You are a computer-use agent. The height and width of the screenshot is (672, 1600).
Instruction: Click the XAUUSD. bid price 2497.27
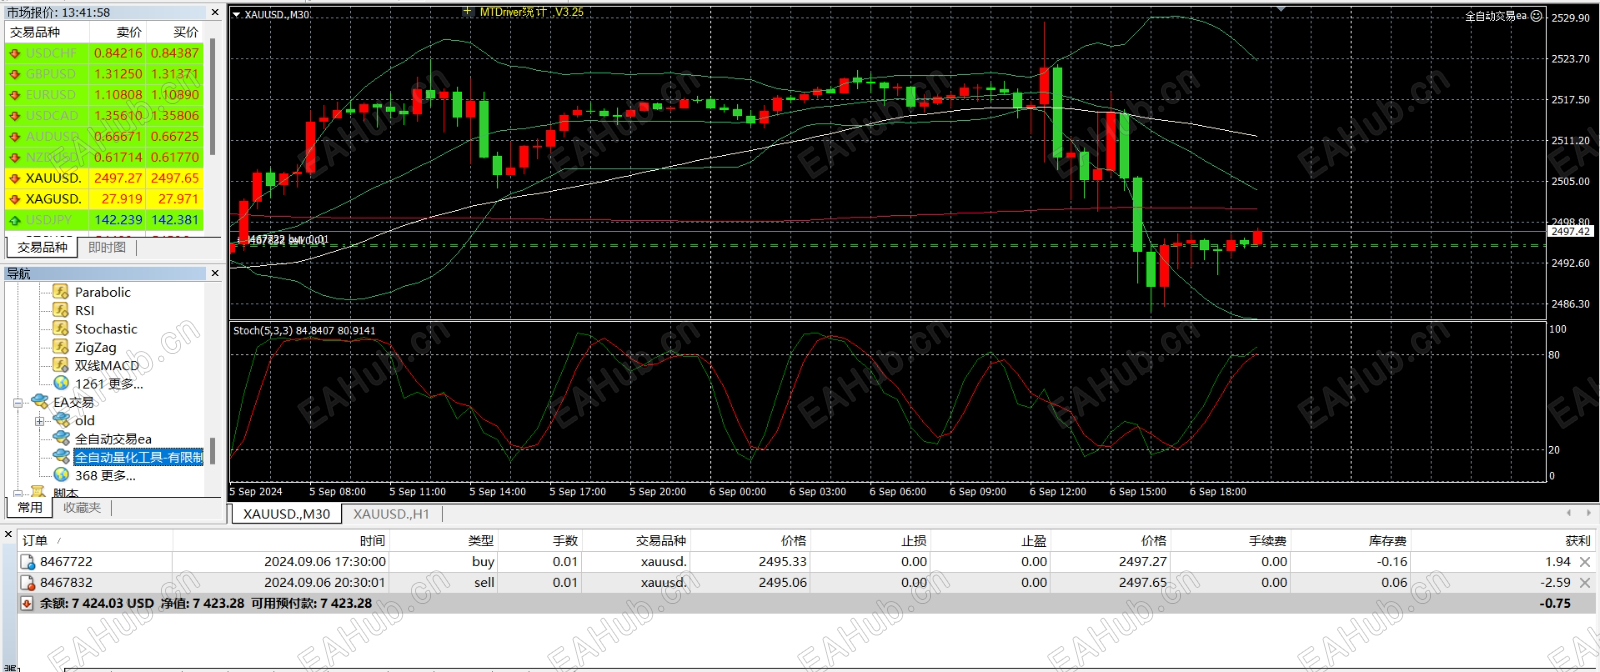[x=118, y=178]
